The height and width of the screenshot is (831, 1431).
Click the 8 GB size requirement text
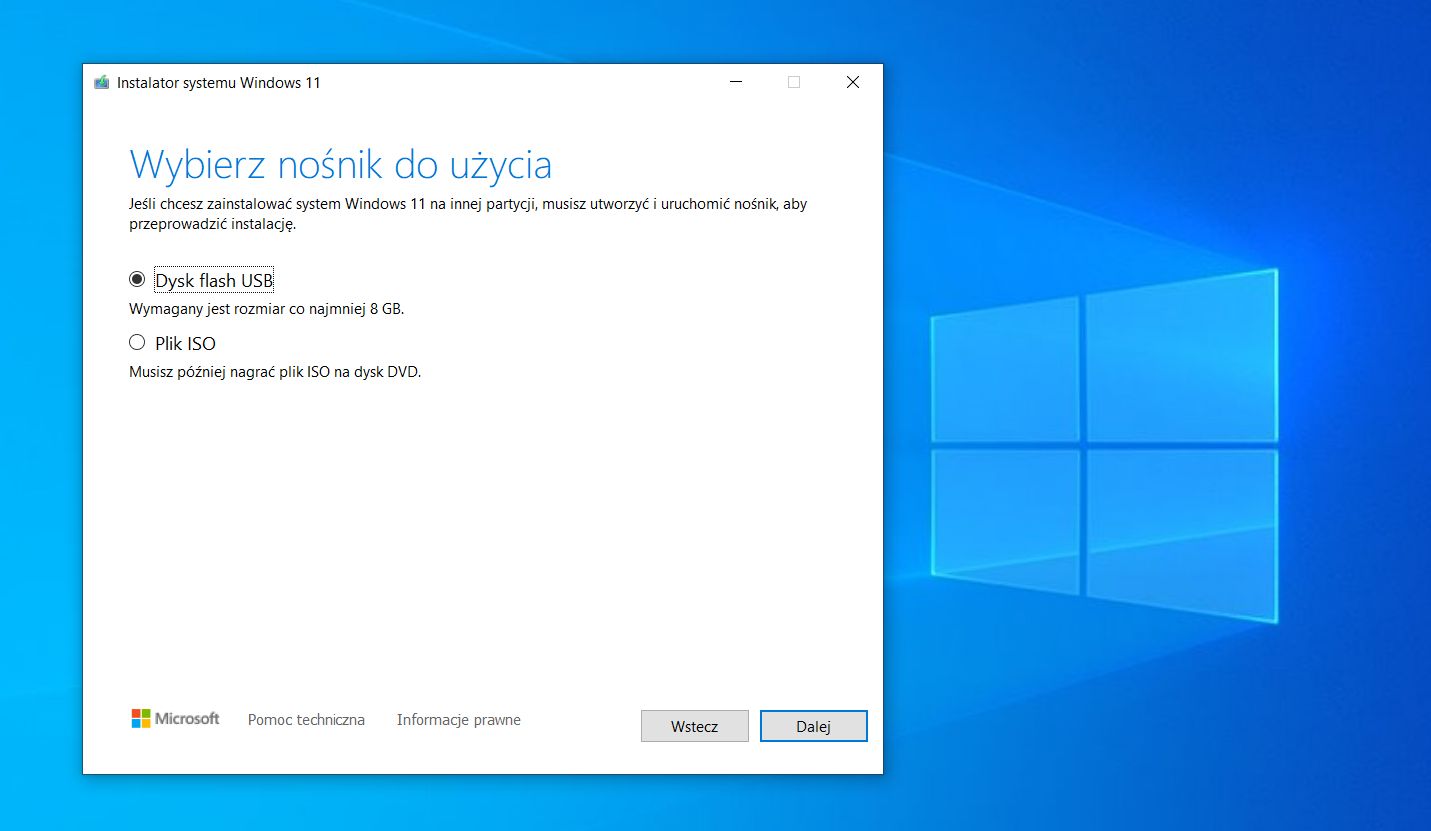pyautogui.click(x=266, y=309)
